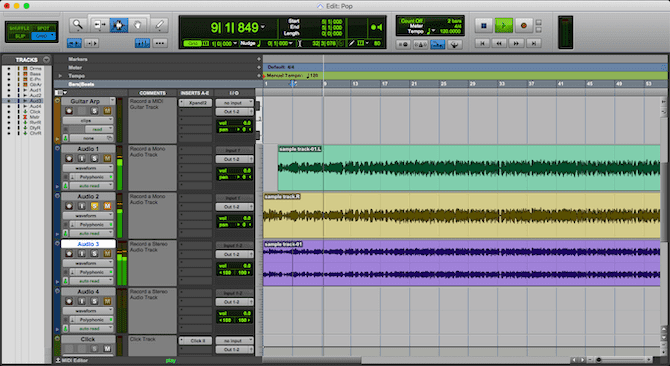
Task: Enable Spot edit mode
Action: pyautogui.click(x=43, y=28)
